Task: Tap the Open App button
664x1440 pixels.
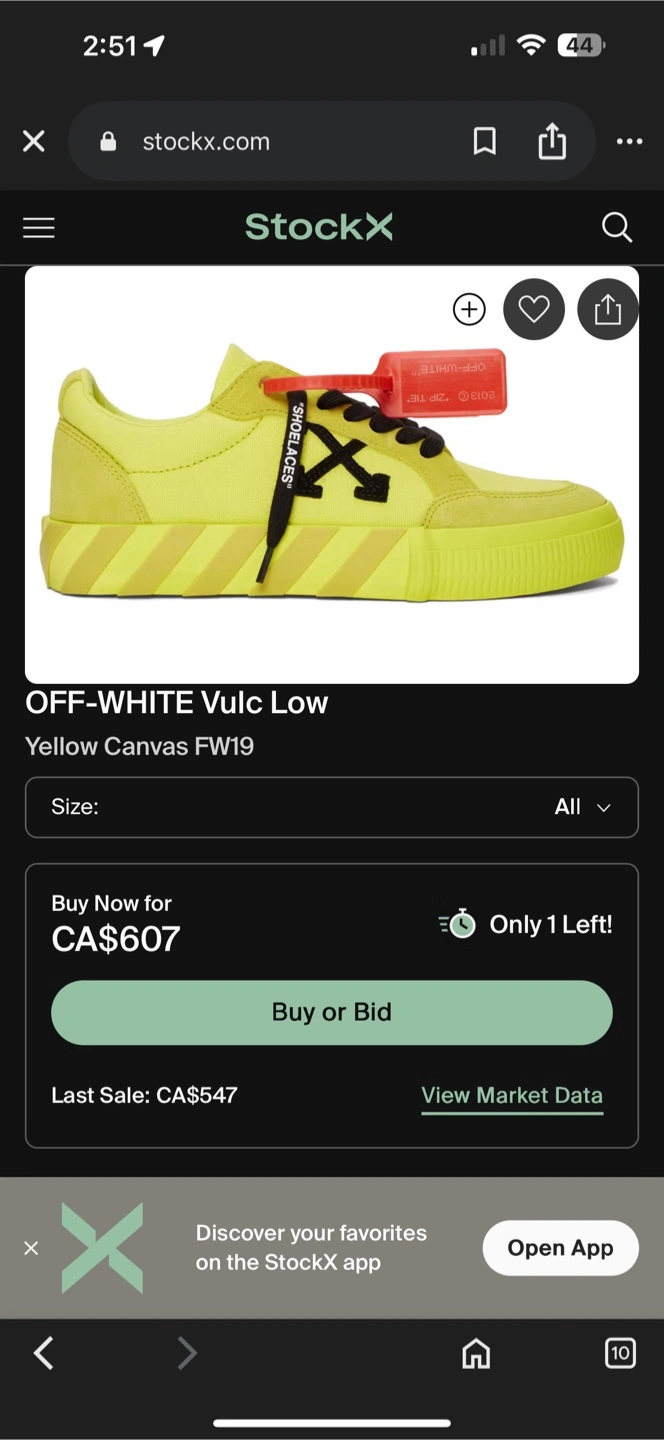Action: pyautogui.click(x=560, y=1248)
